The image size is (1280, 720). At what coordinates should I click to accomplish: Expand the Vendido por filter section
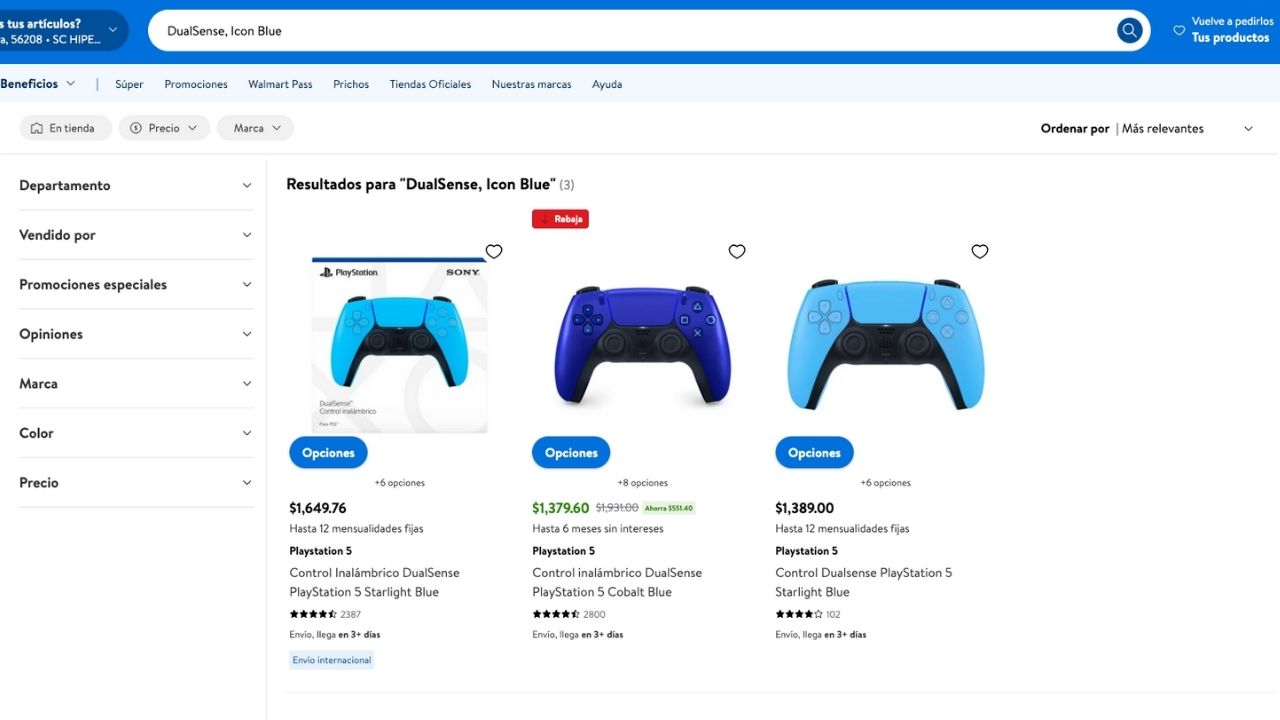point(136,235)
